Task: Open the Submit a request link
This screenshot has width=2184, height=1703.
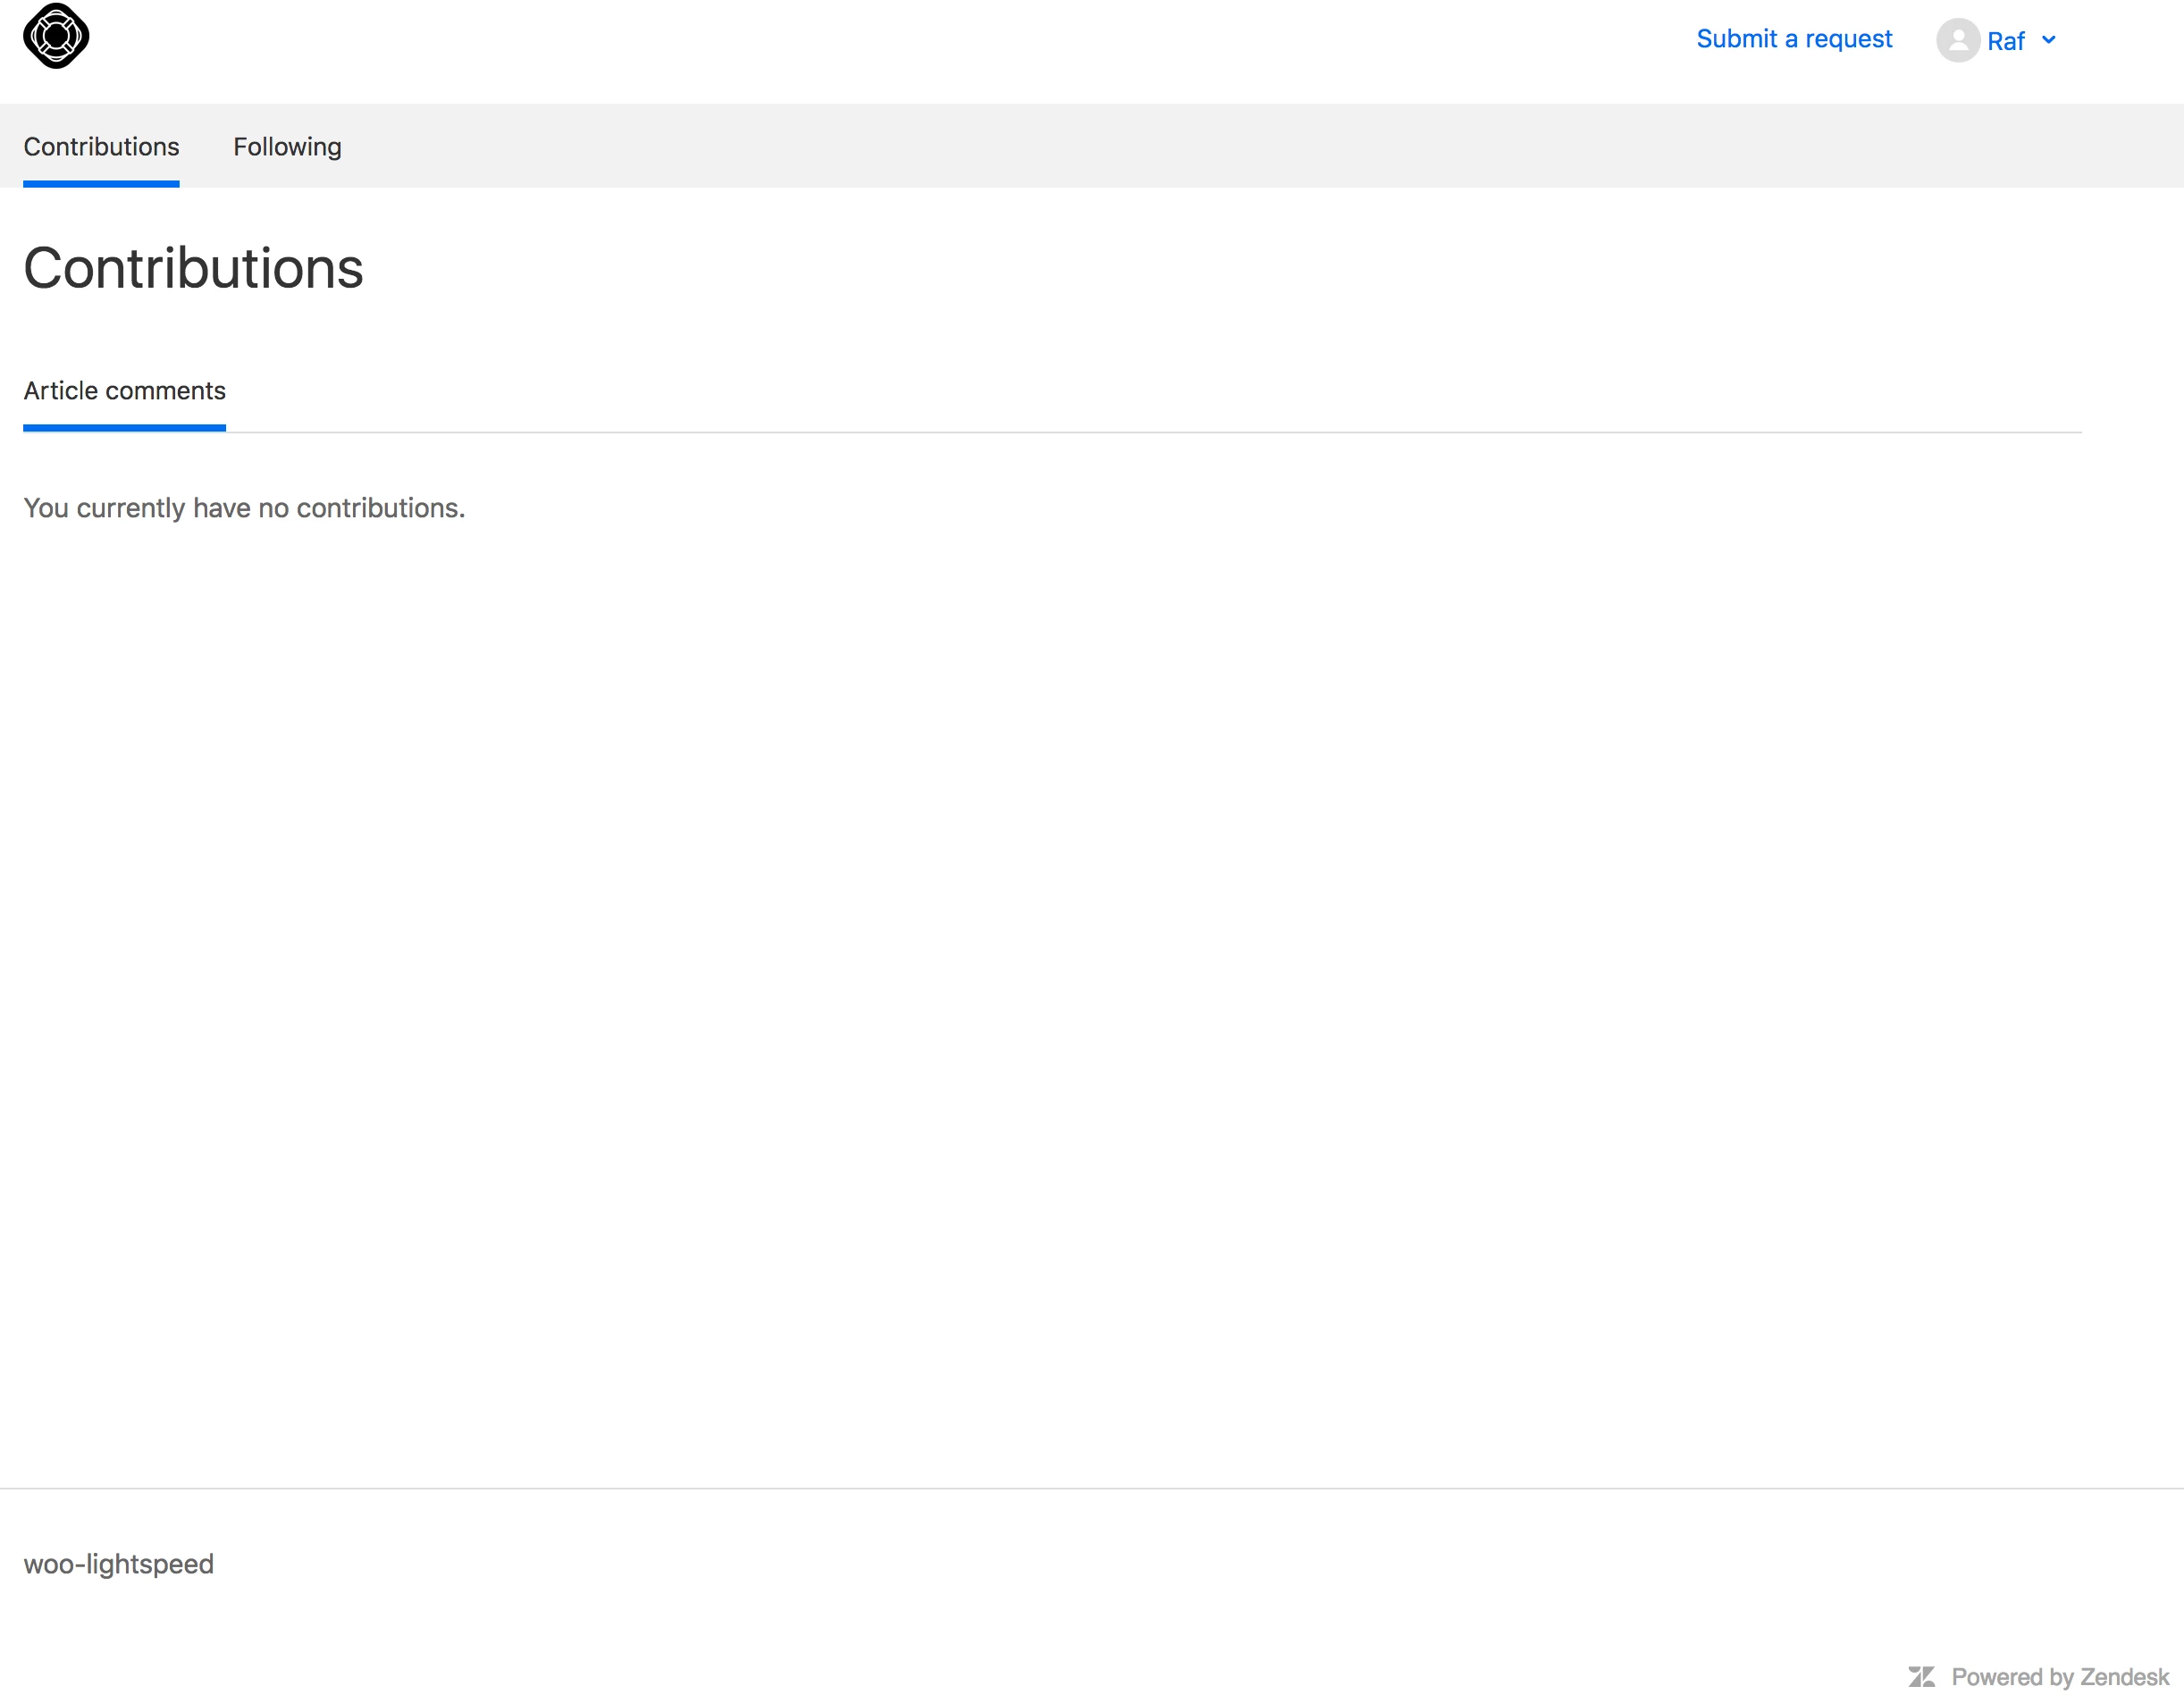Action: (x=1794, y=39)
